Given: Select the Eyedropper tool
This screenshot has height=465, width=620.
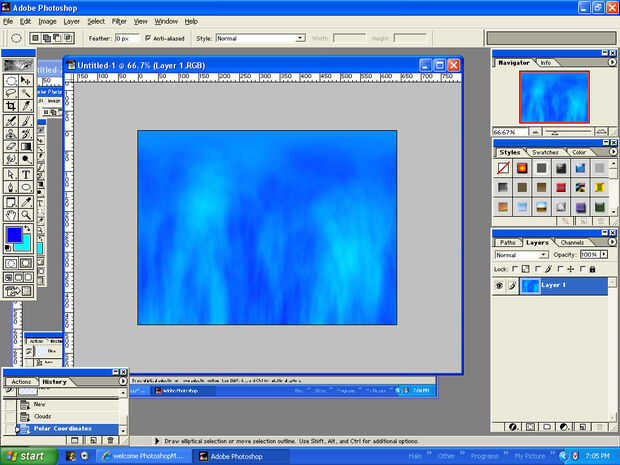Looking at the screenshot, I should pos(26,202).
